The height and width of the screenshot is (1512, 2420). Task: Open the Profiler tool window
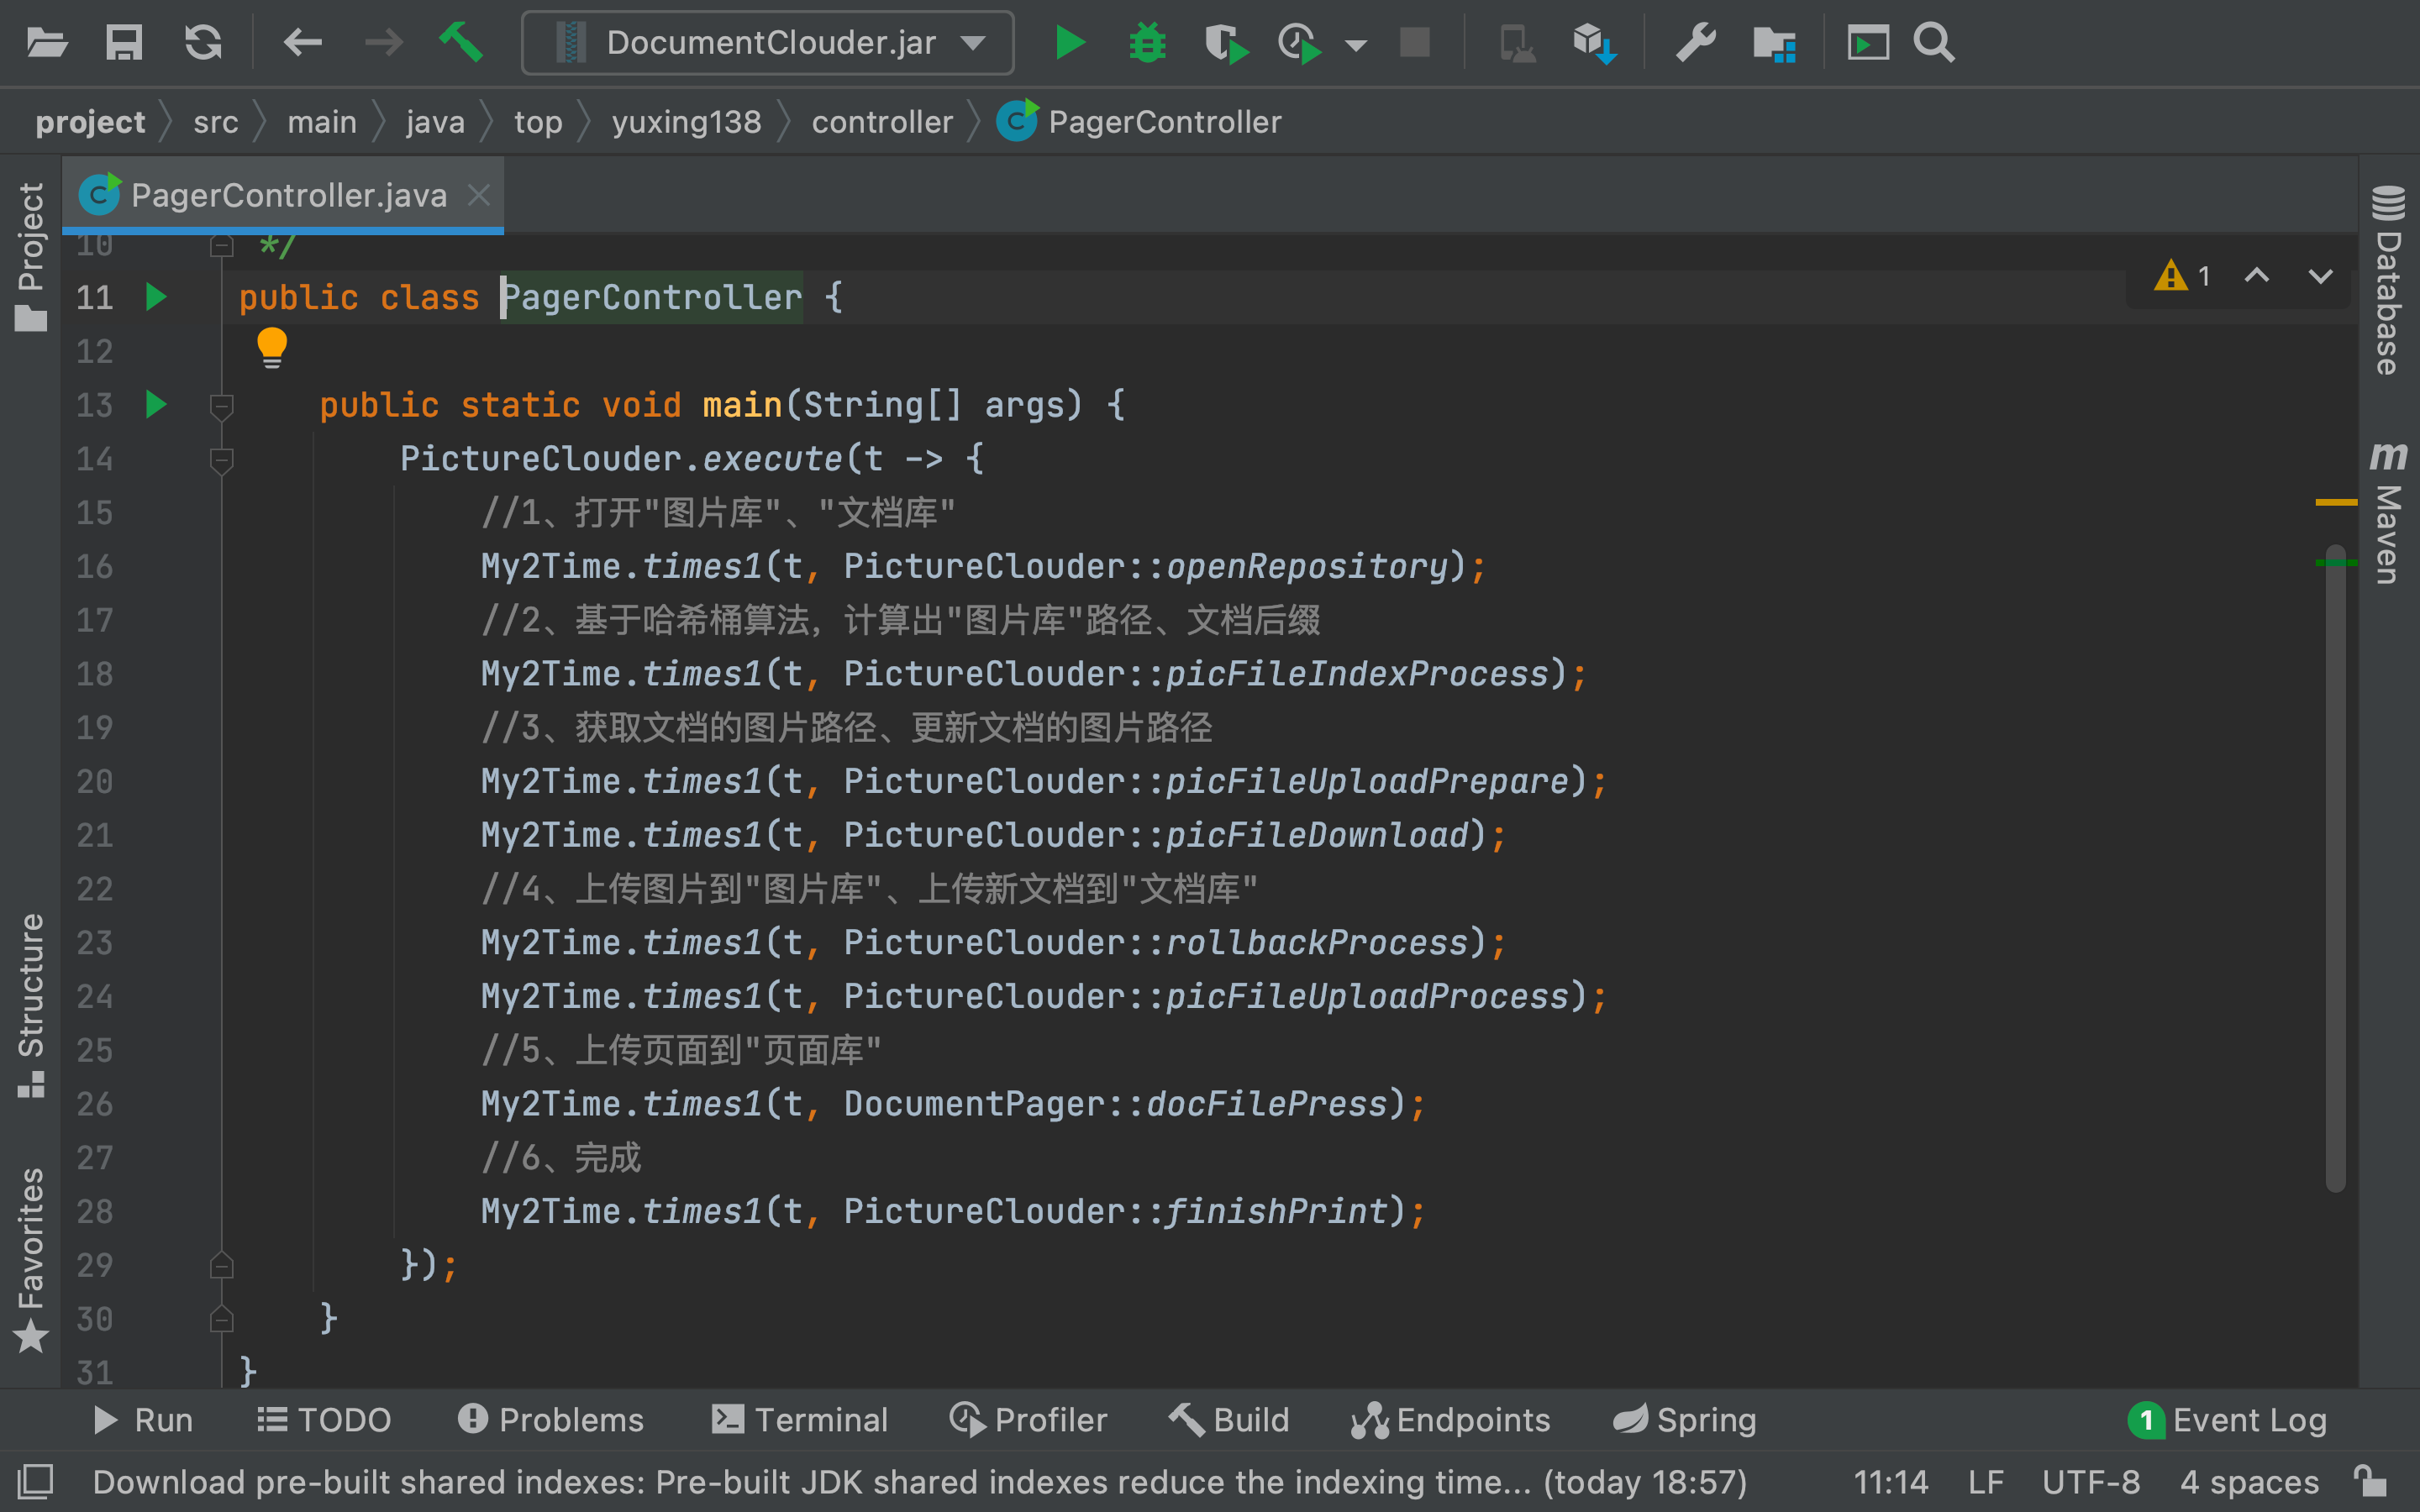pyautogui.click(x=1028, y=1420)
